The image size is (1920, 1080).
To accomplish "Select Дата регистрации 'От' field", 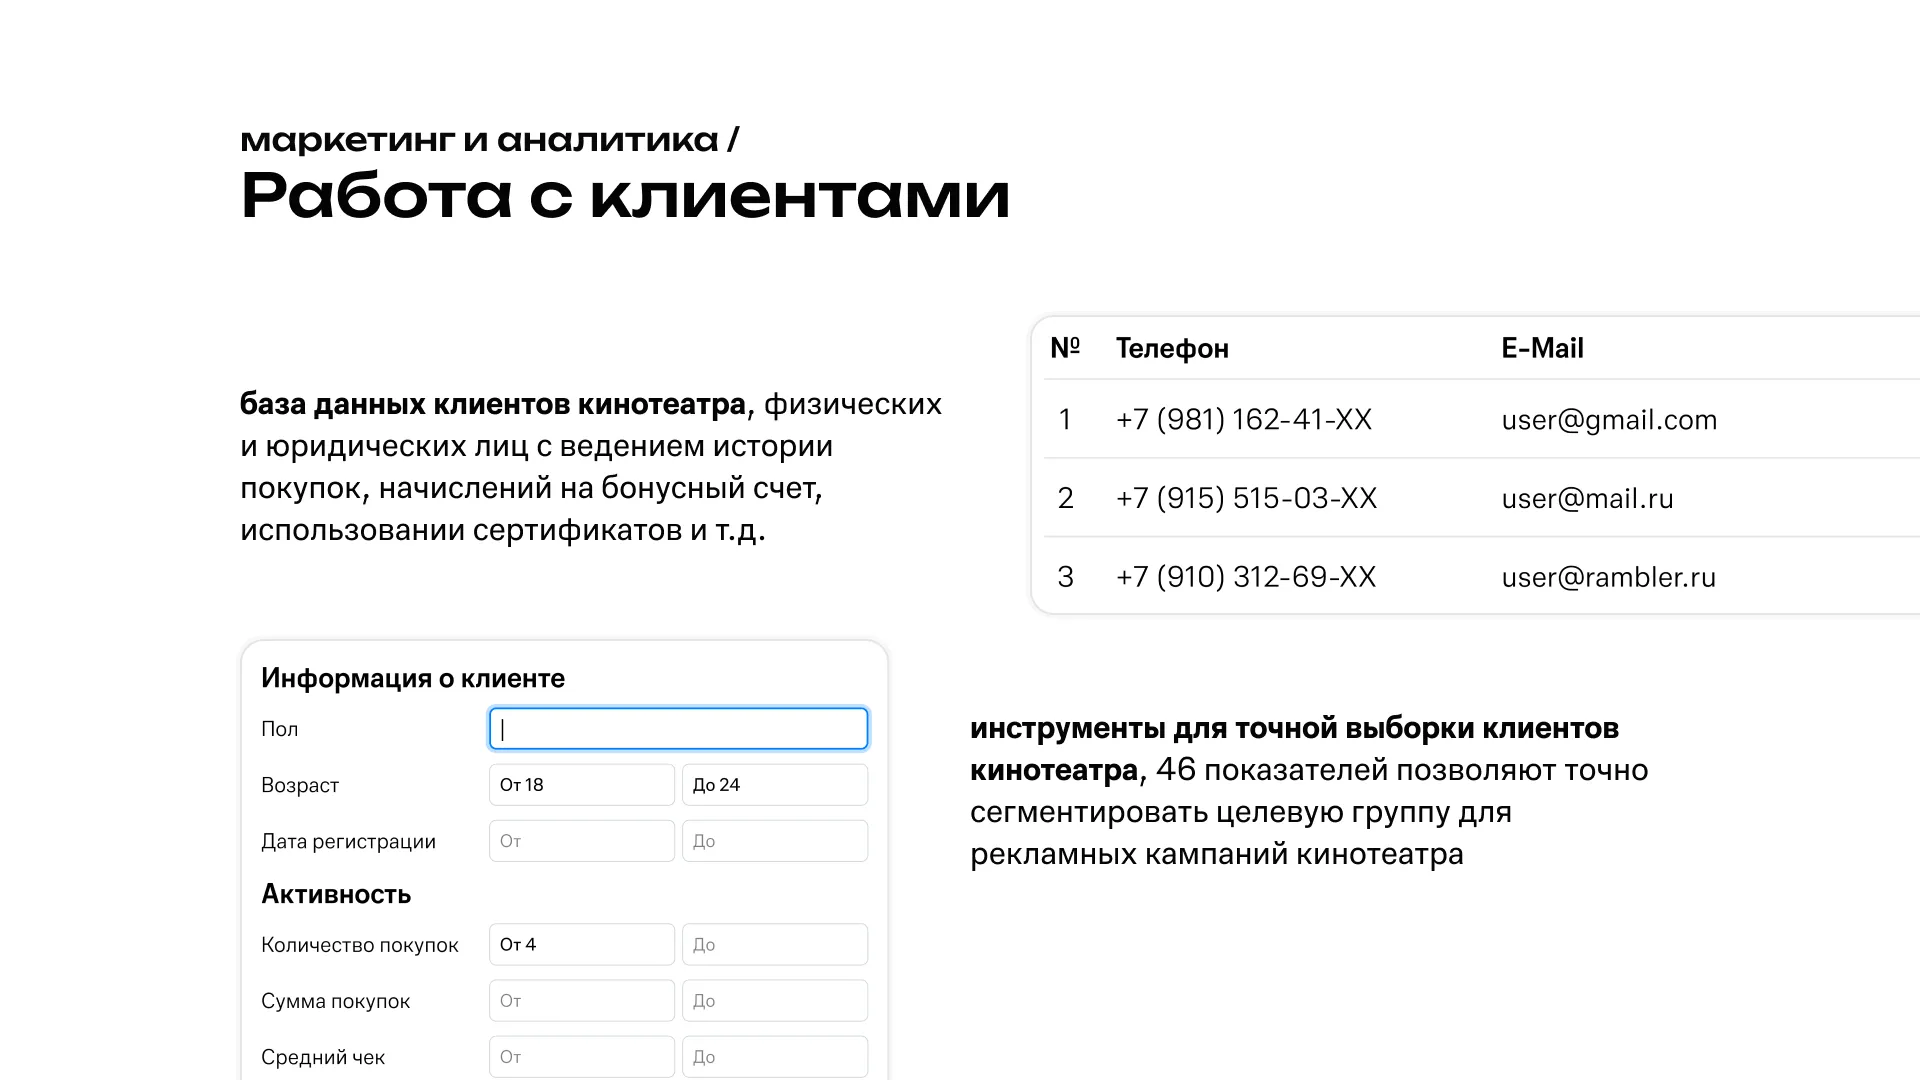I will click(x=582, y=841).
